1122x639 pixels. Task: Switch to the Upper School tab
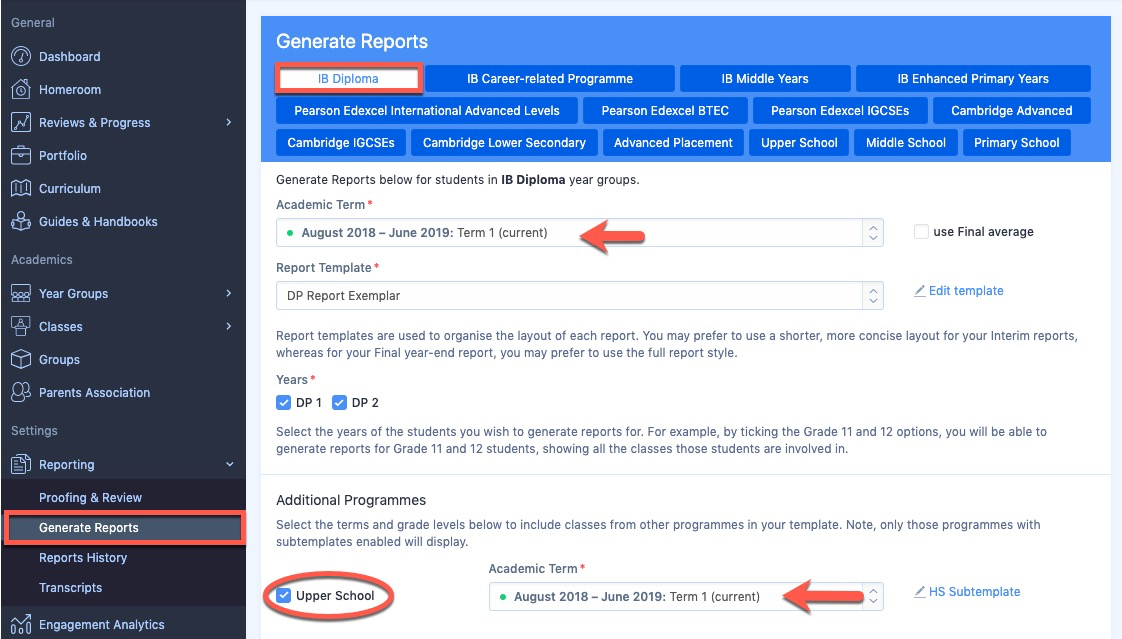coord(799,142)
